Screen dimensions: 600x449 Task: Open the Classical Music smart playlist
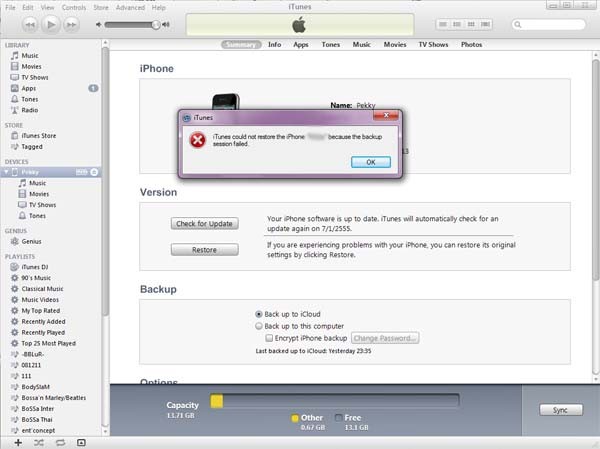[x=42, y=289]
